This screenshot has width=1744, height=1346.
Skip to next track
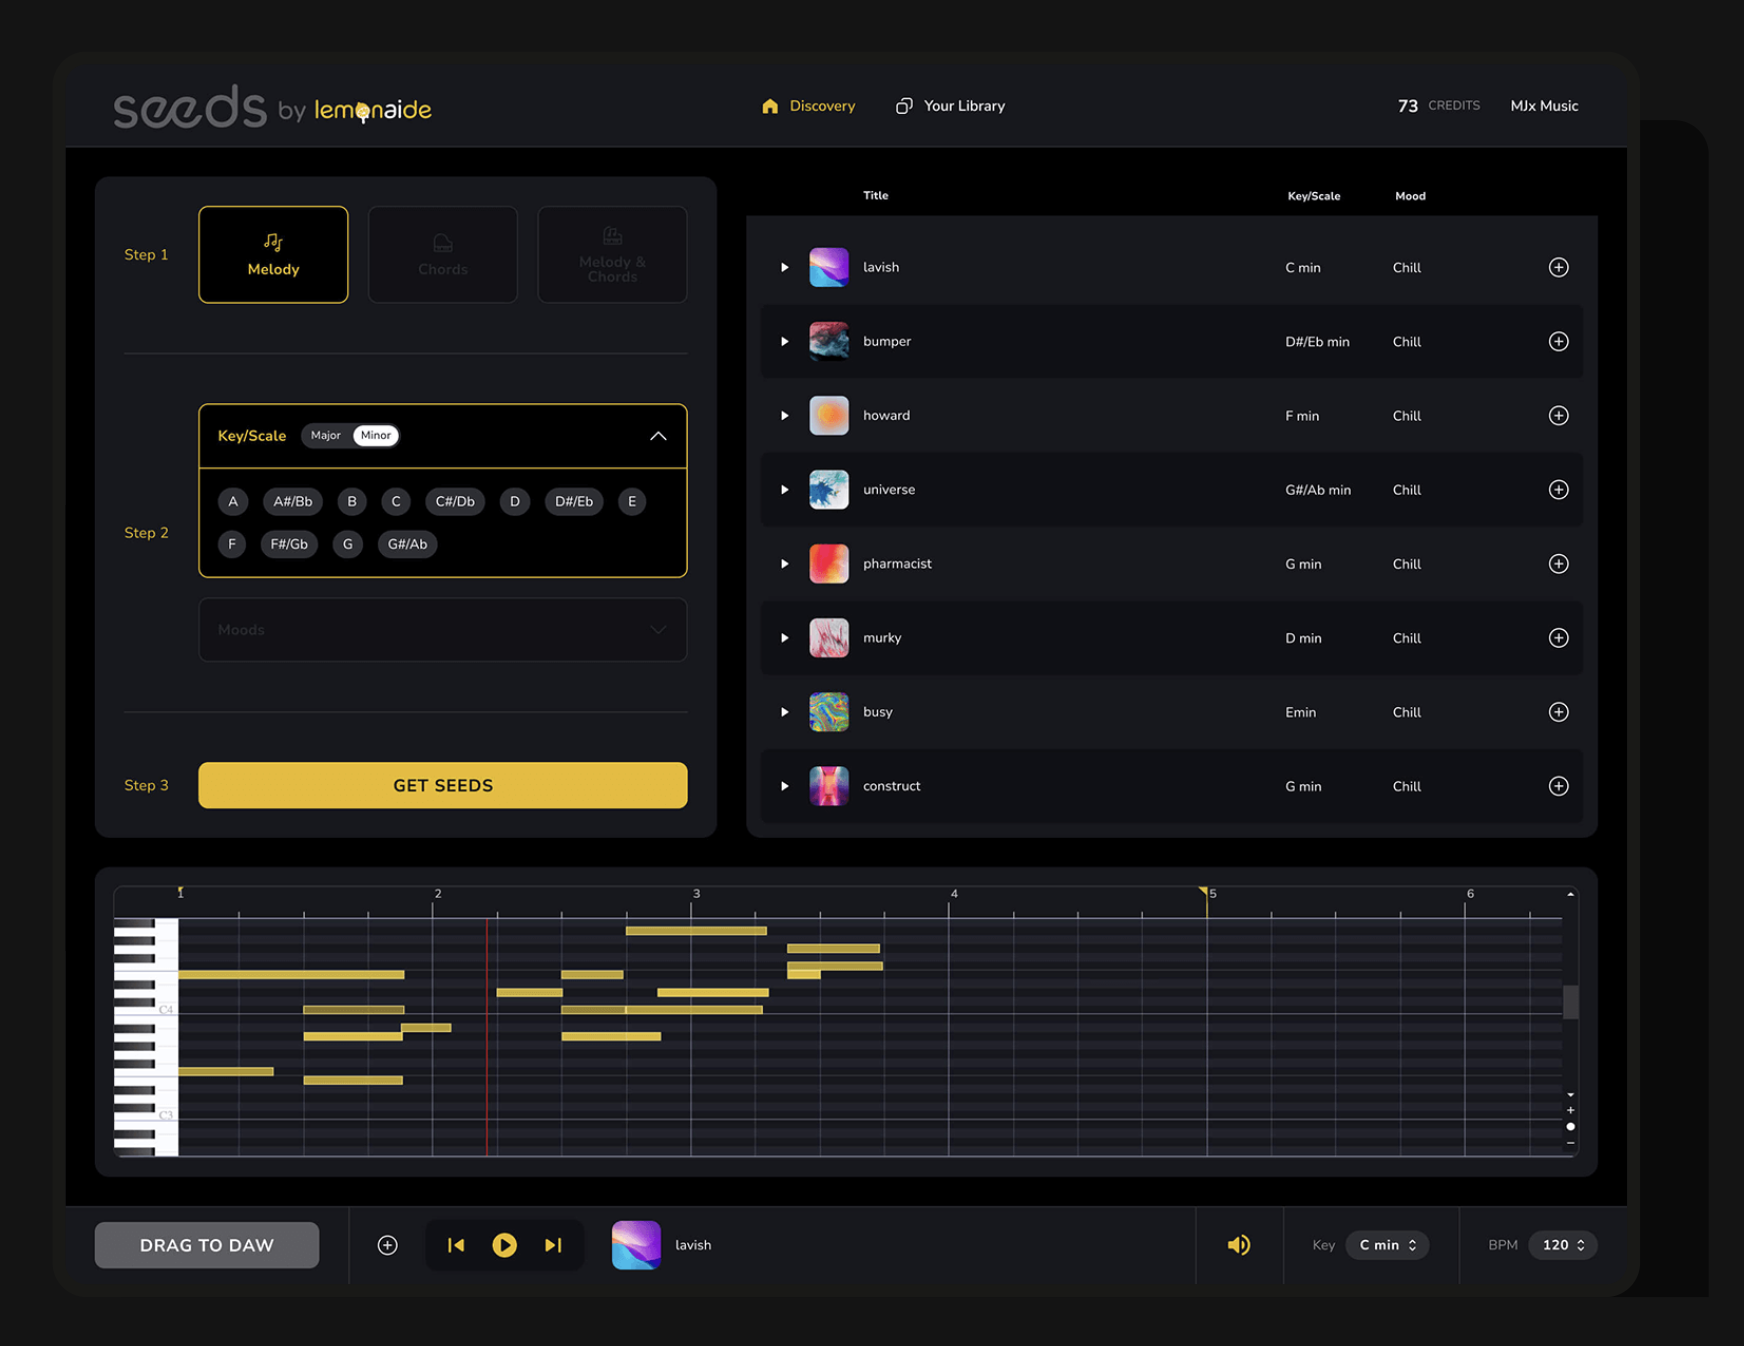[x=553, y=1245]
